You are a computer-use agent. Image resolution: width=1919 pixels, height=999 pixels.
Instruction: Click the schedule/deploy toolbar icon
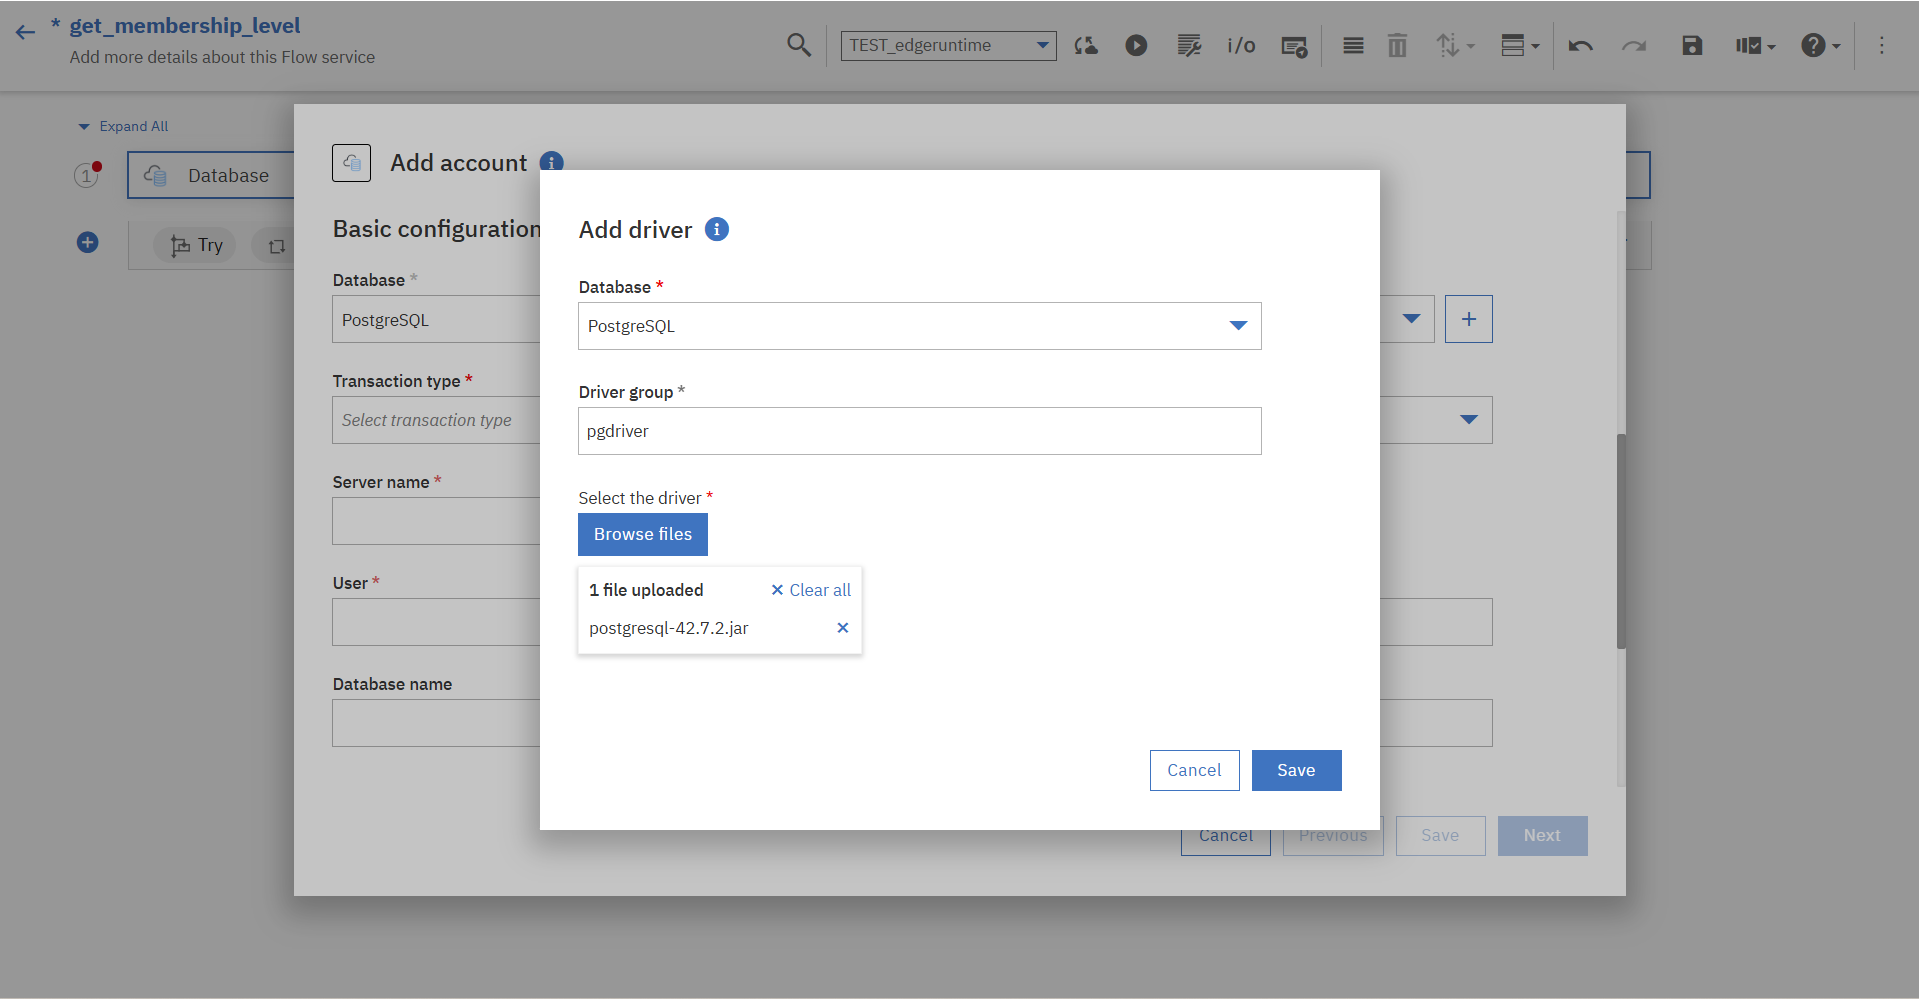[x=1294, y=46]
